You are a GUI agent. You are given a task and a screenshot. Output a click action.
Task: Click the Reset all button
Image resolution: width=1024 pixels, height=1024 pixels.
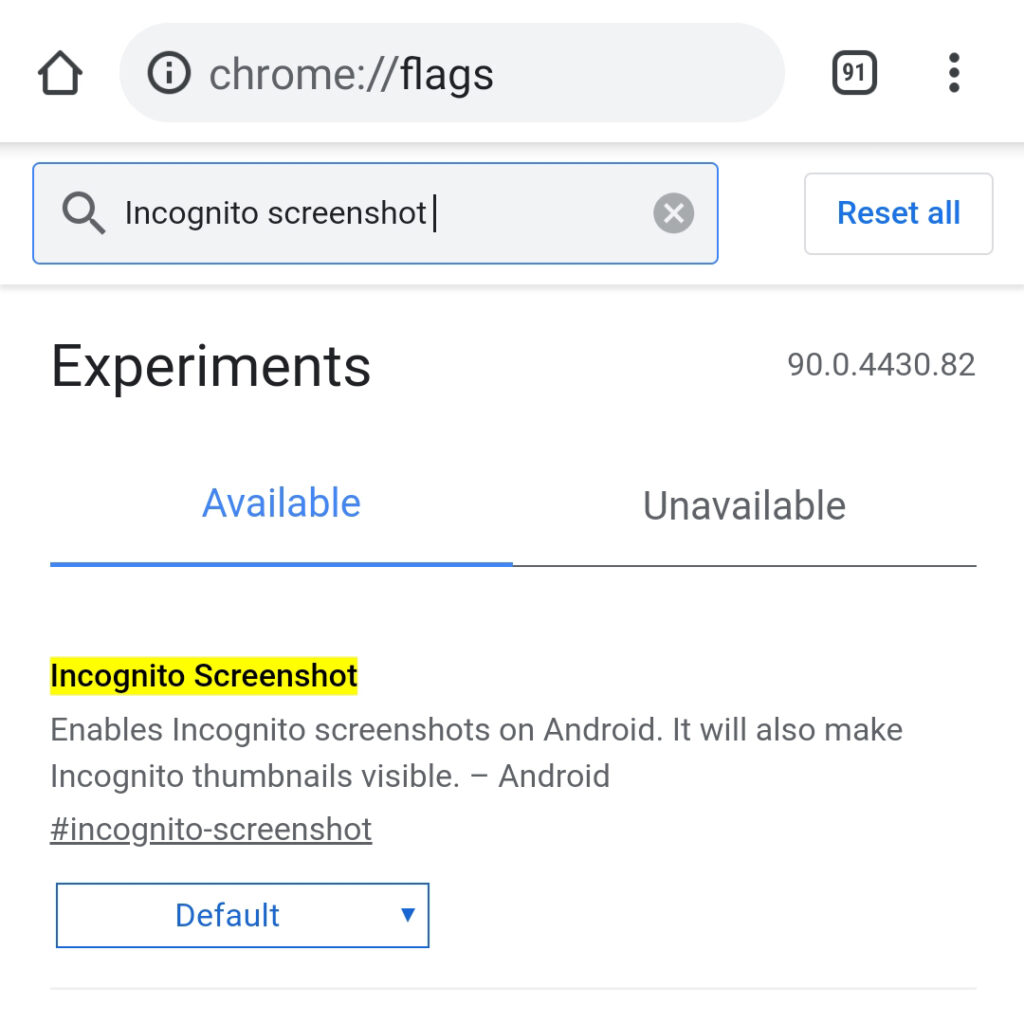[899, 214]
